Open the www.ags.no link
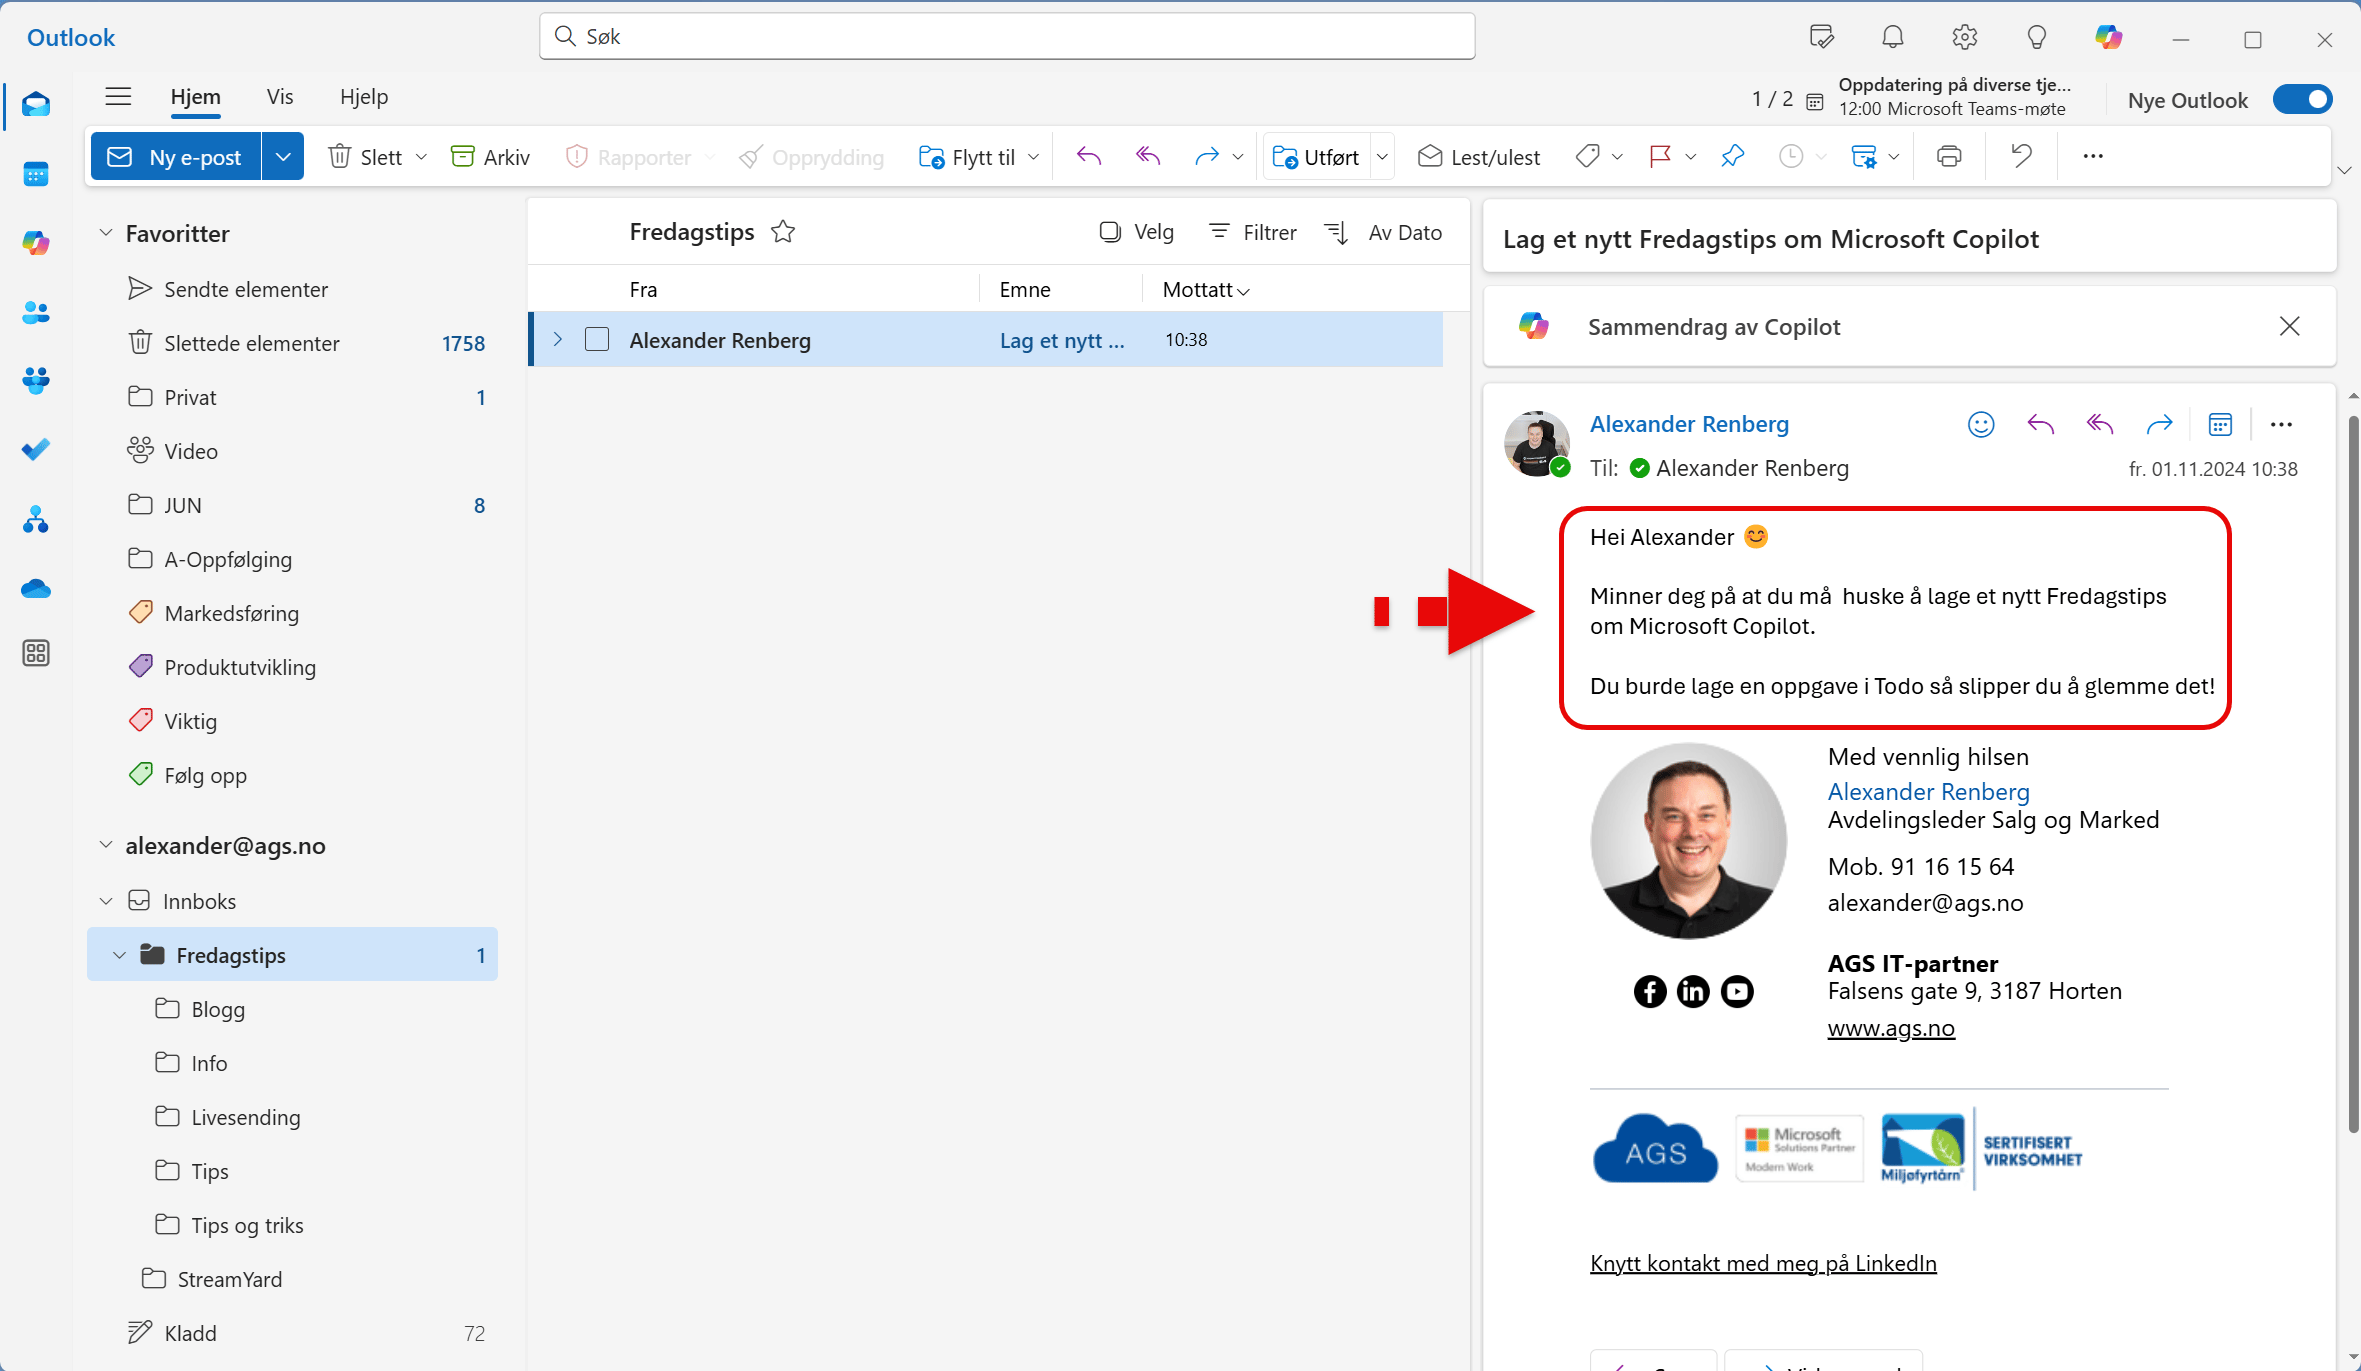 point(1890,1028)
